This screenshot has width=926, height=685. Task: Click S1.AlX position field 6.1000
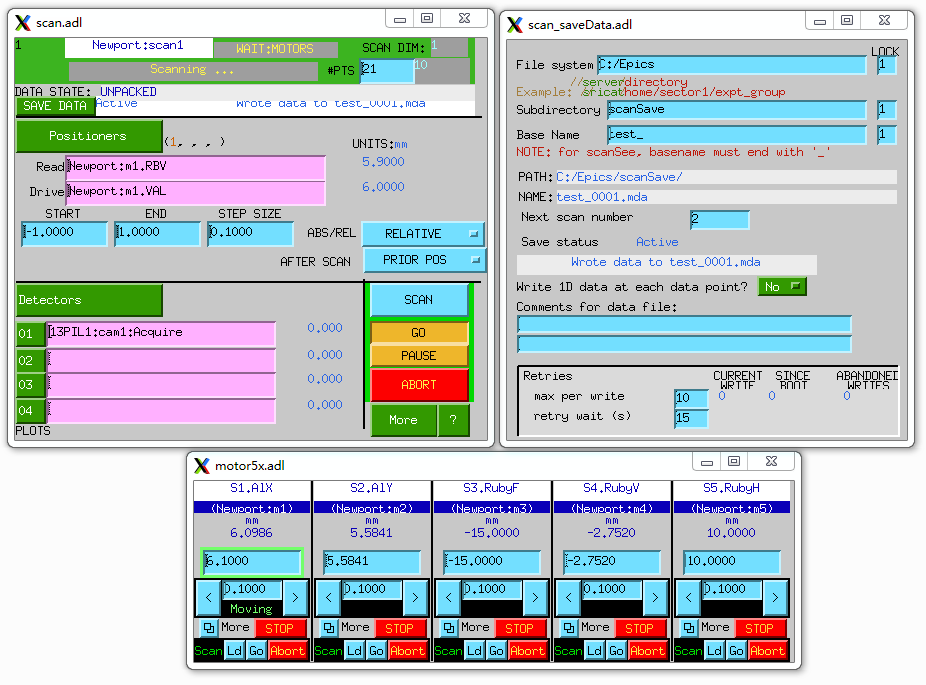[x=252, y=562]
